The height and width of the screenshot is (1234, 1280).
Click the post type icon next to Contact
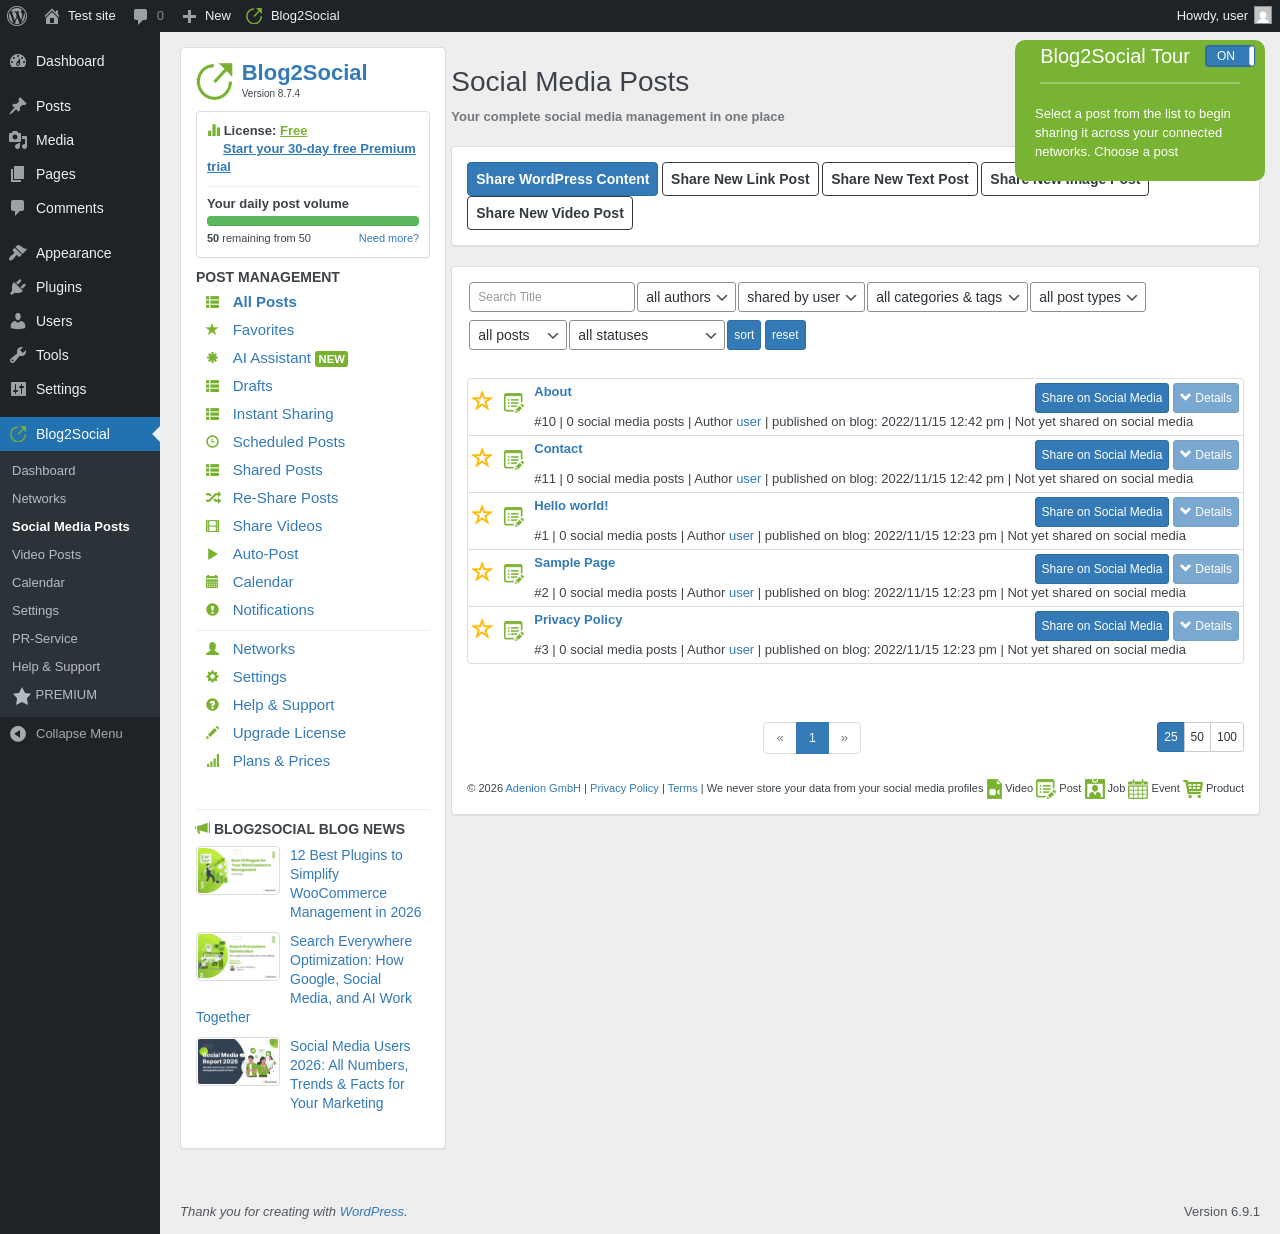click(514, 460)
